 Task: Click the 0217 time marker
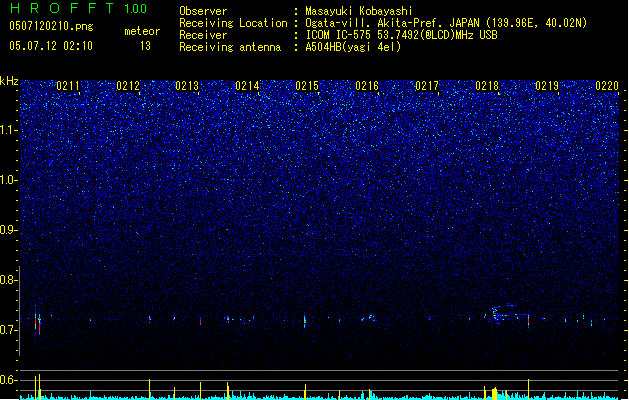pos(427,86)
